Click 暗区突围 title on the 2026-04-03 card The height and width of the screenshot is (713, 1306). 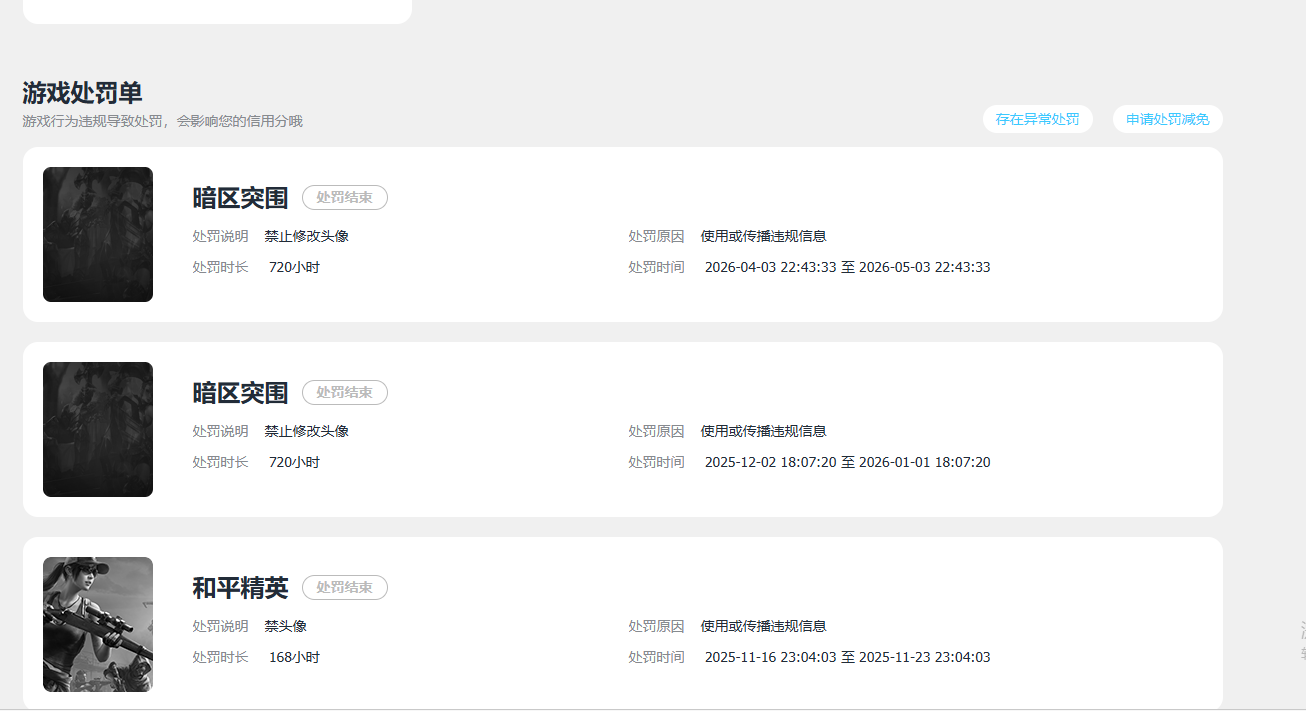tap(240, 198)
